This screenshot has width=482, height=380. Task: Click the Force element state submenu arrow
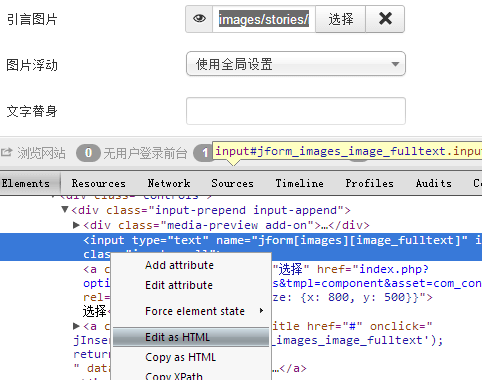(x=261, y=311)
